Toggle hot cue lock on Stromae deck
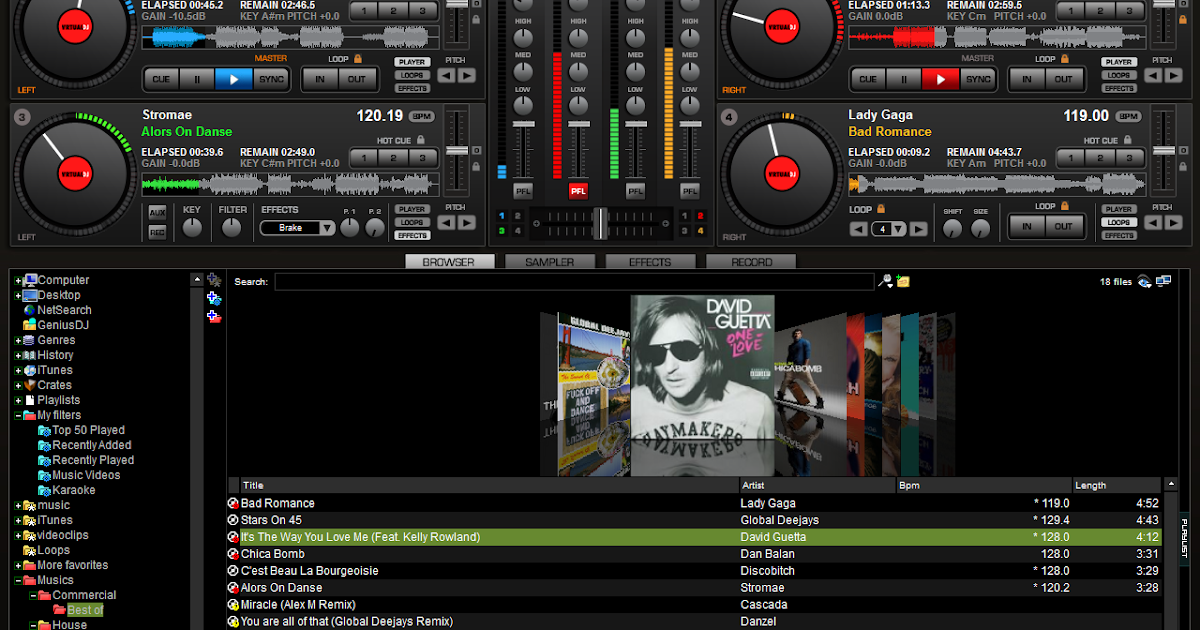 pos(421,140)
